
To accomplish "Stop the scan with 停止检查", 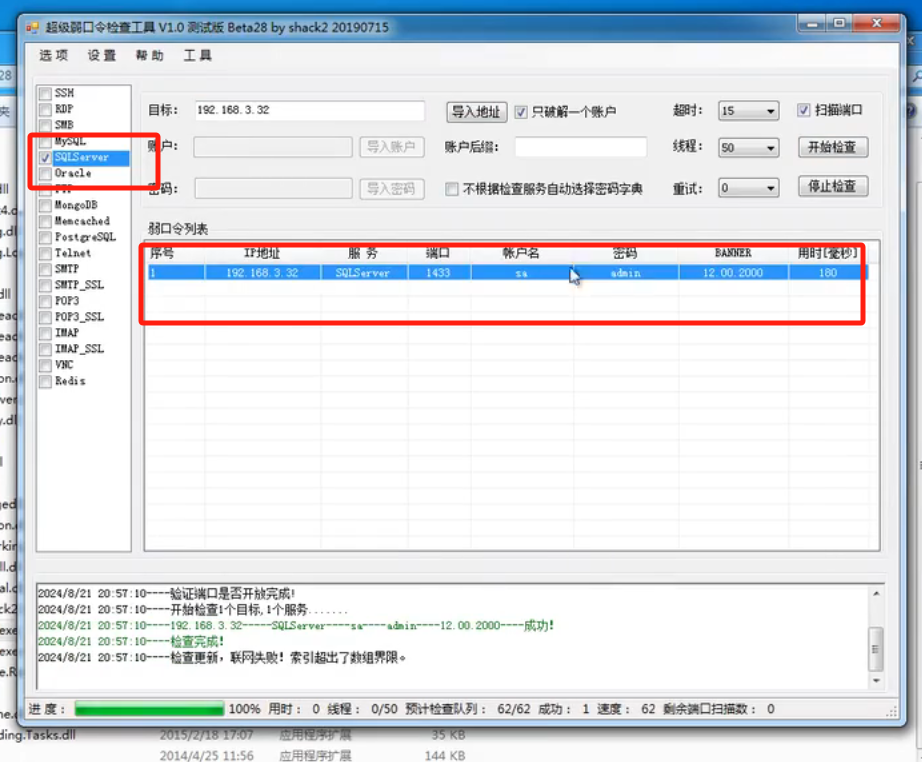I will pyautogui.click(x=833, y=186).
